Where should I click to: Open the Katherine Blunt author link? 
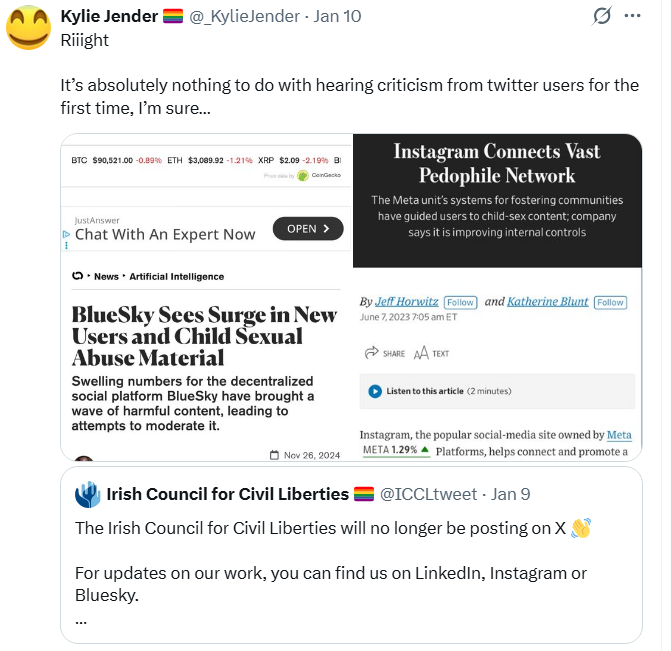click(x=548, y=302)
